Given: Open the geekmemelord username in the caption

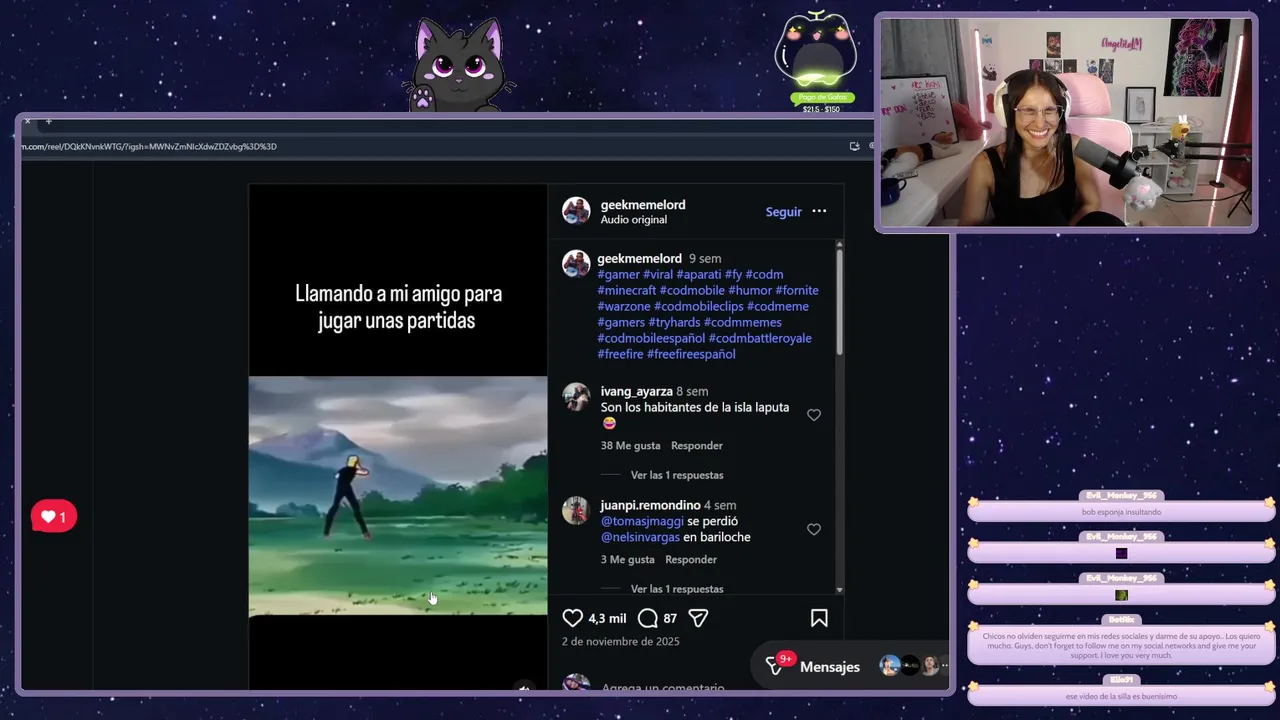Looking at the screenshot, I should pyautogui.click(x=639, y=258).
